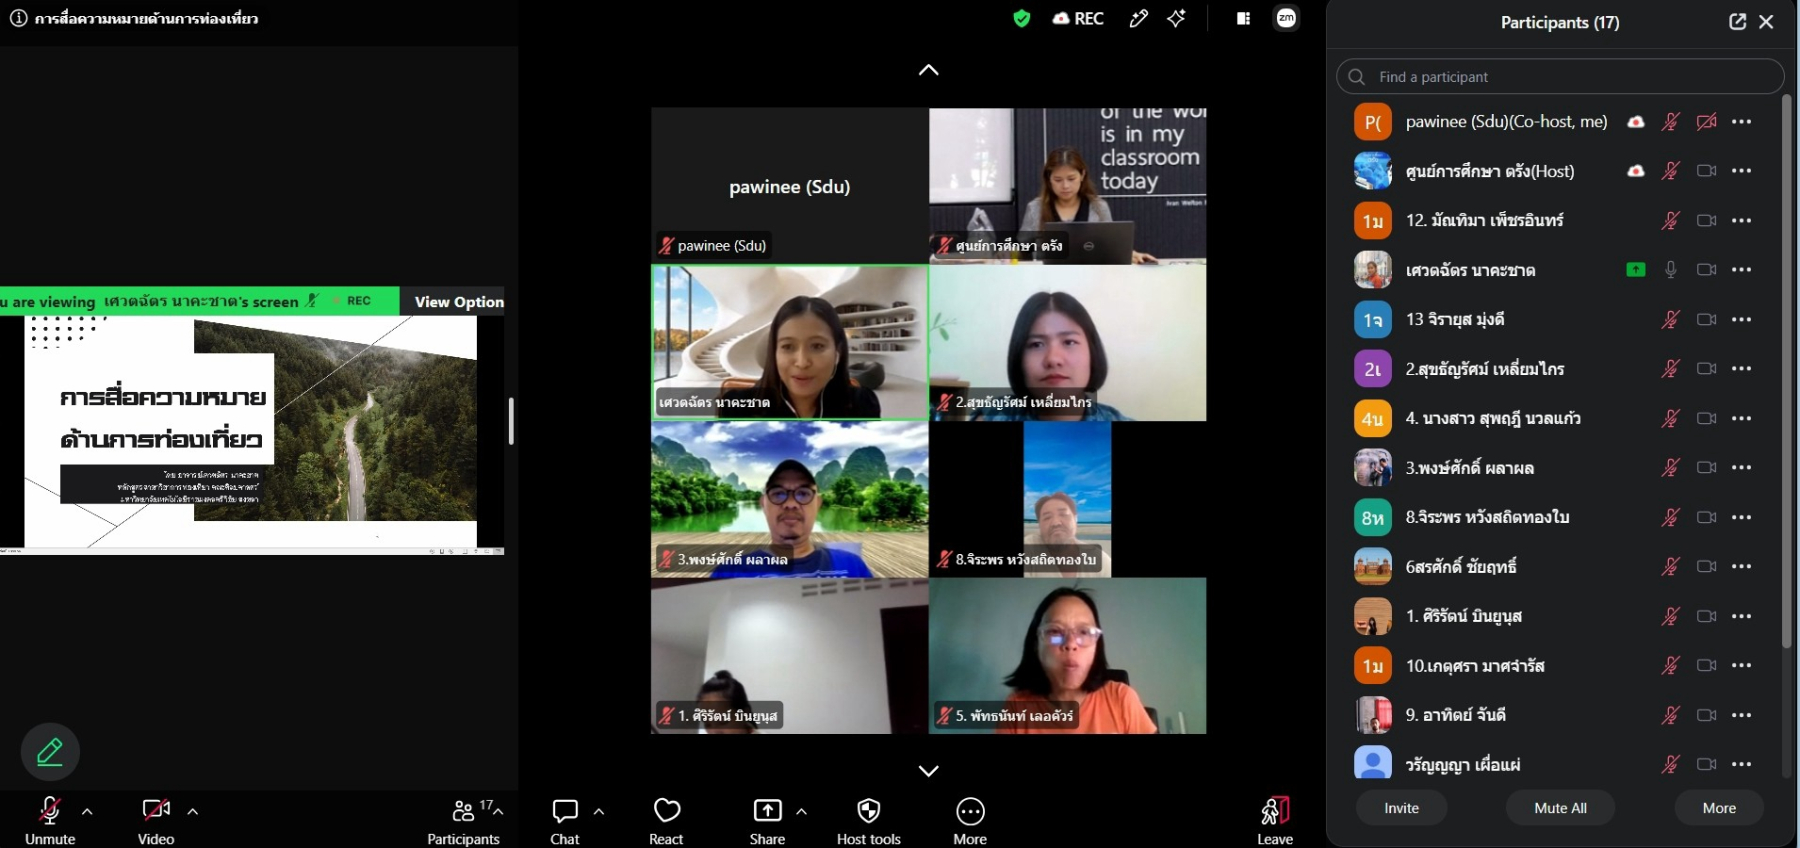1800x848 pixels.
Task: Toggle microphone for pawinee (Sdu) in participant list
Action: point(1670,122)
